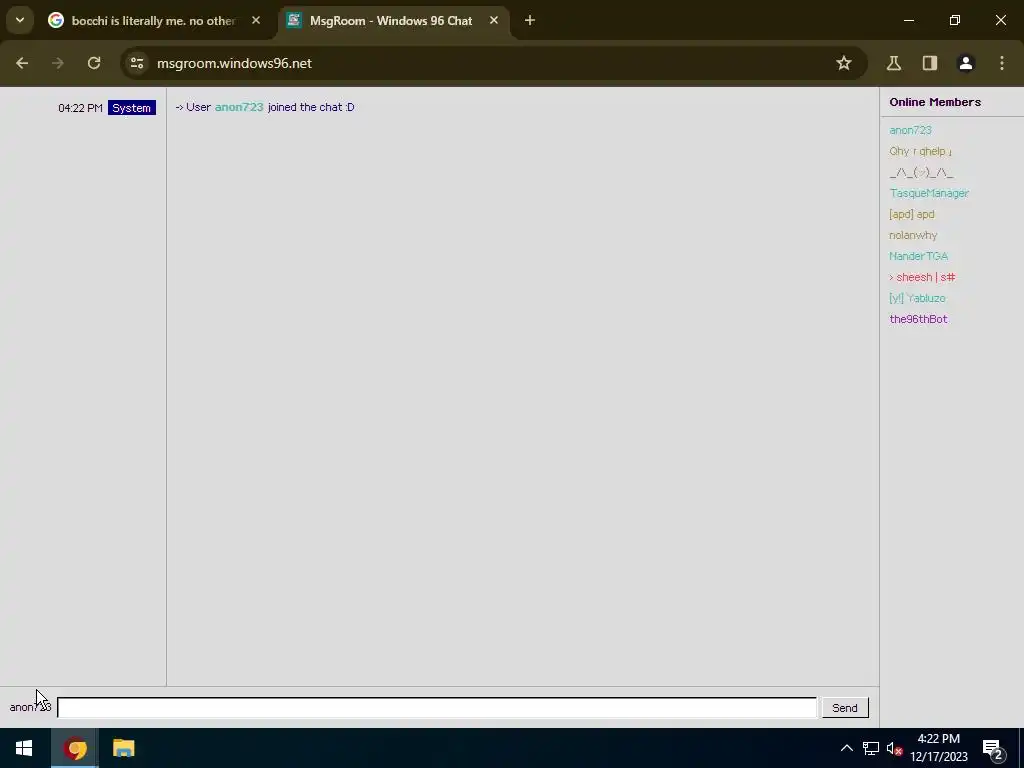Select [y!] Yabluzo in Online Members
This screenshot has width=1024, height=768.
click(x=917, y=298)
